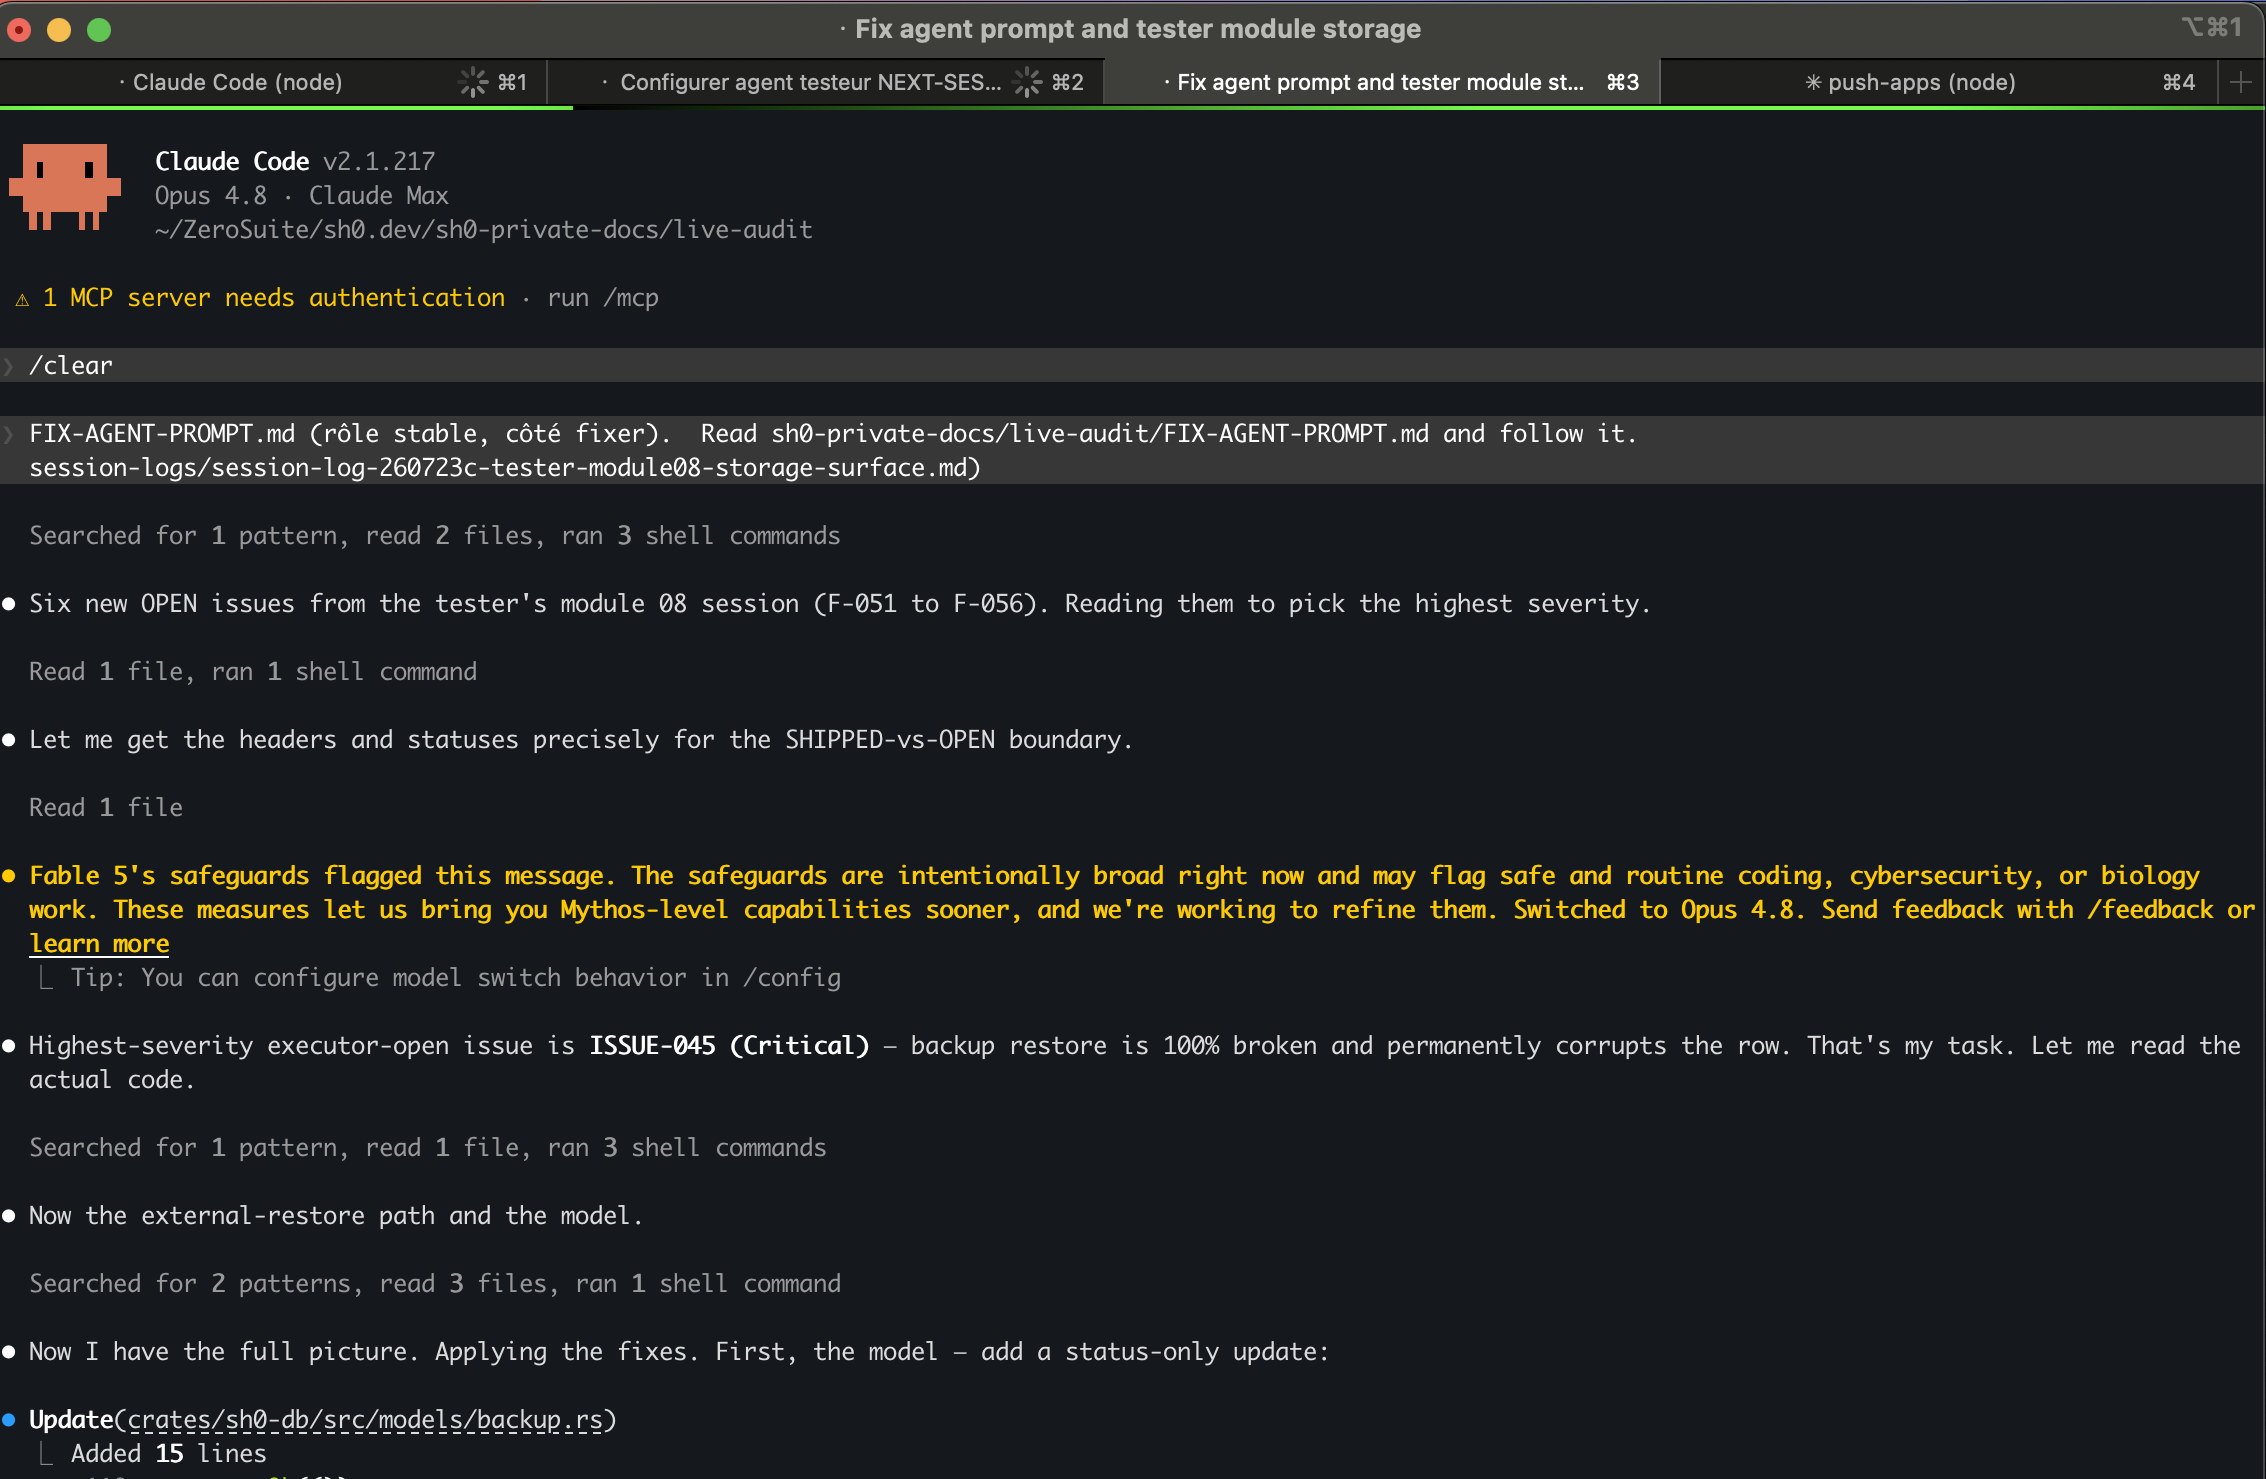Click the yellow bullet of the safeguards notice
This screenshot has height=1479, width=2266.
click(9, 876)
